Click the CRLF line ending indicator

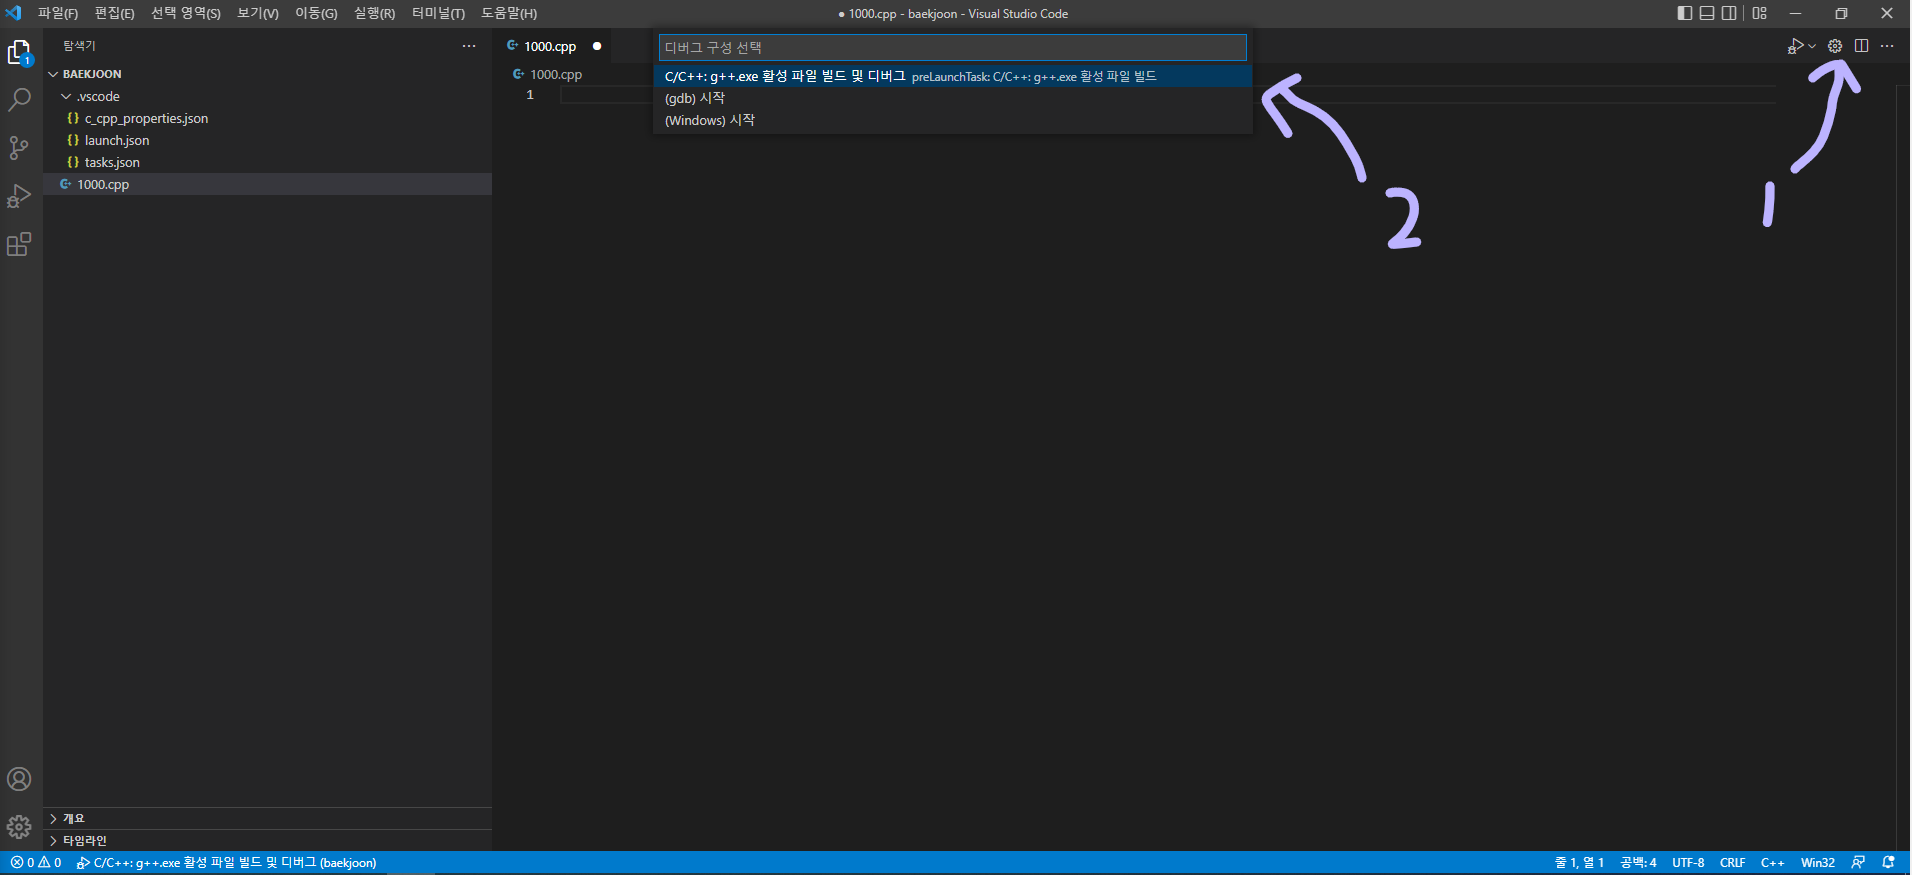(x=1732, y=862)
